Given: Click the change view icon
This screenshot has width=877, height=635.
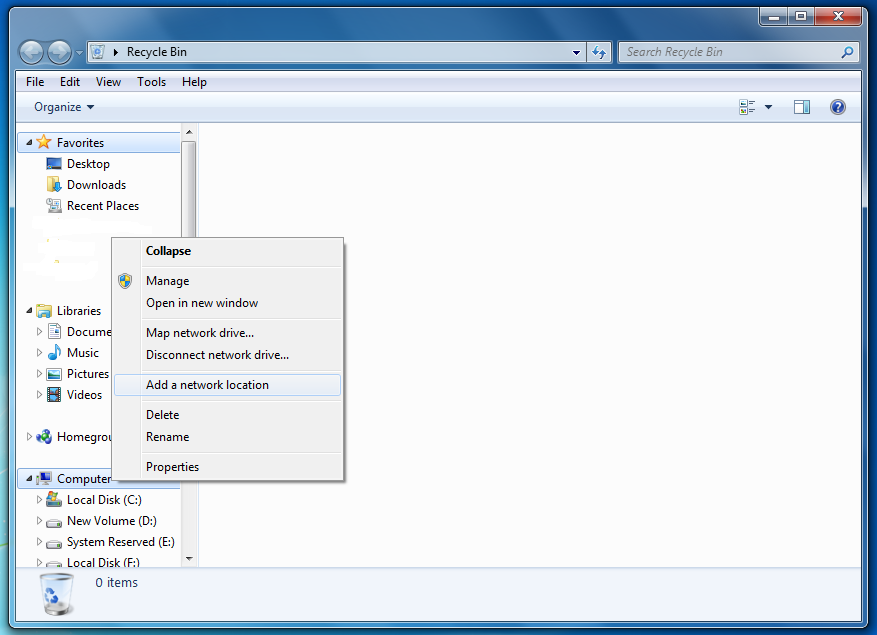Looking at the screenshot, I should click(747, 107).
